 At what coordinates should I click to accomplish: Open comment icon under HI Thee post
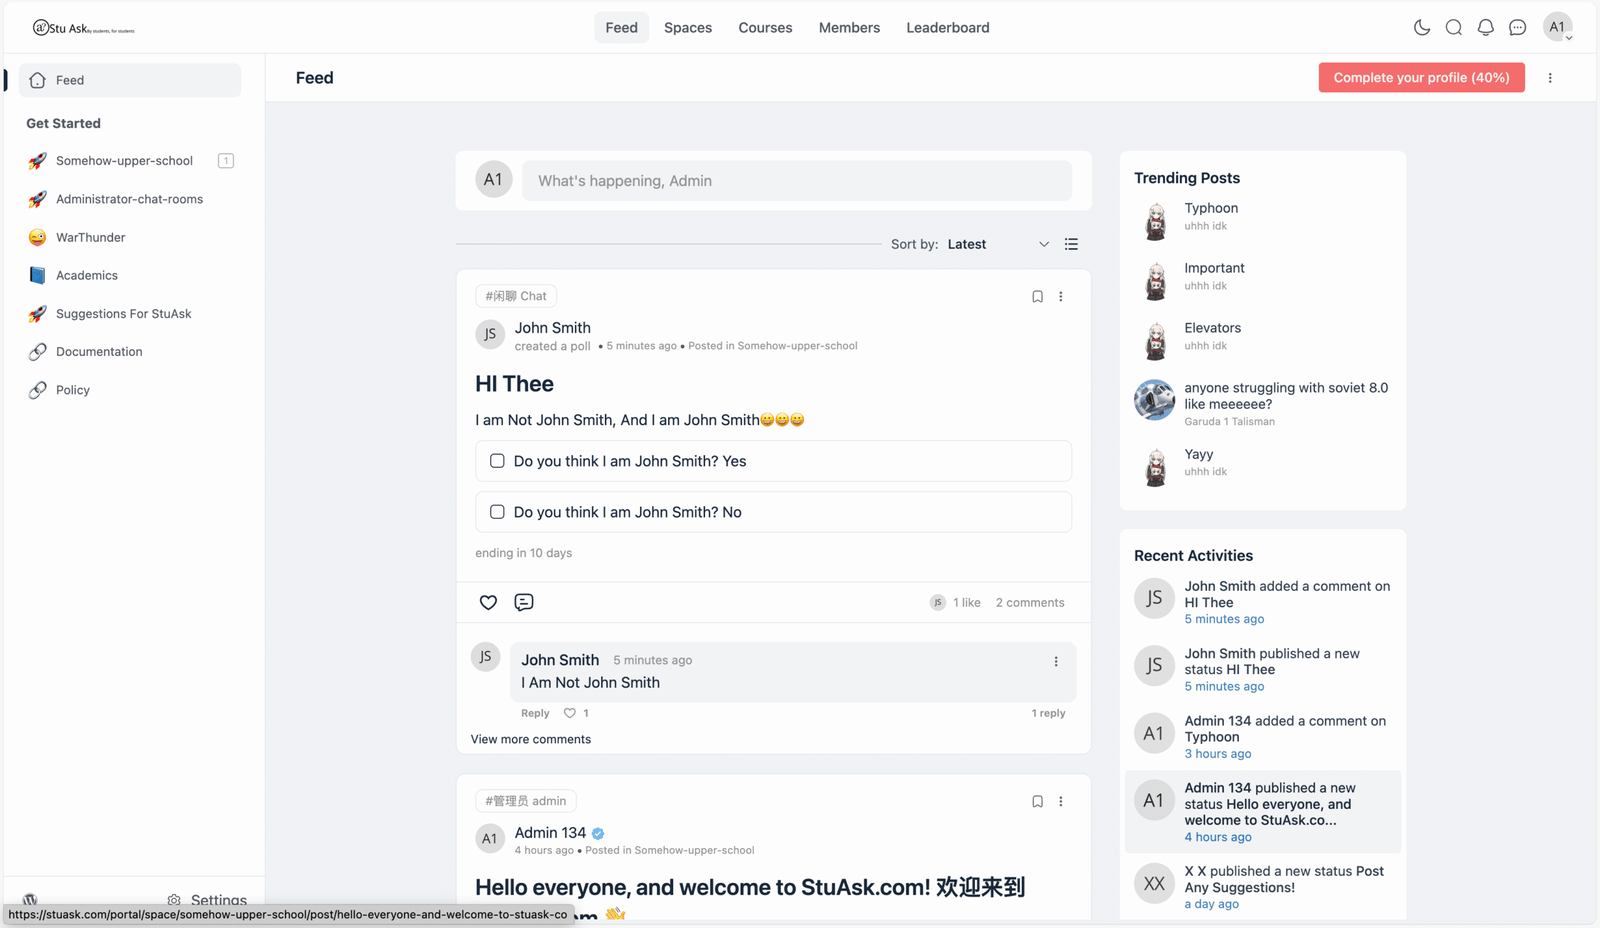click(523, 602)
